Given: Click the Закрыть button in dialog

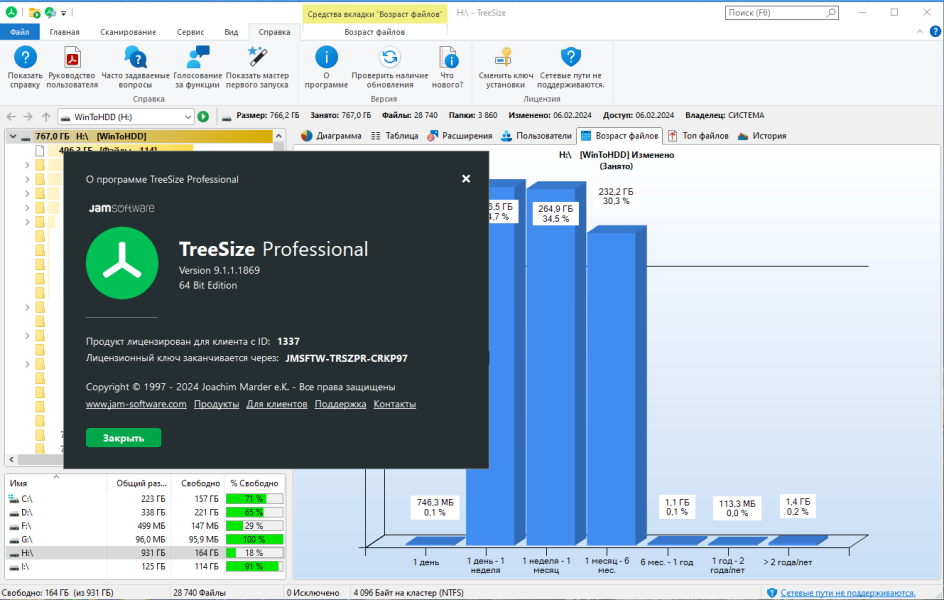Looking at the screenshot, I should pyautogui.click(x=123, y=438).
